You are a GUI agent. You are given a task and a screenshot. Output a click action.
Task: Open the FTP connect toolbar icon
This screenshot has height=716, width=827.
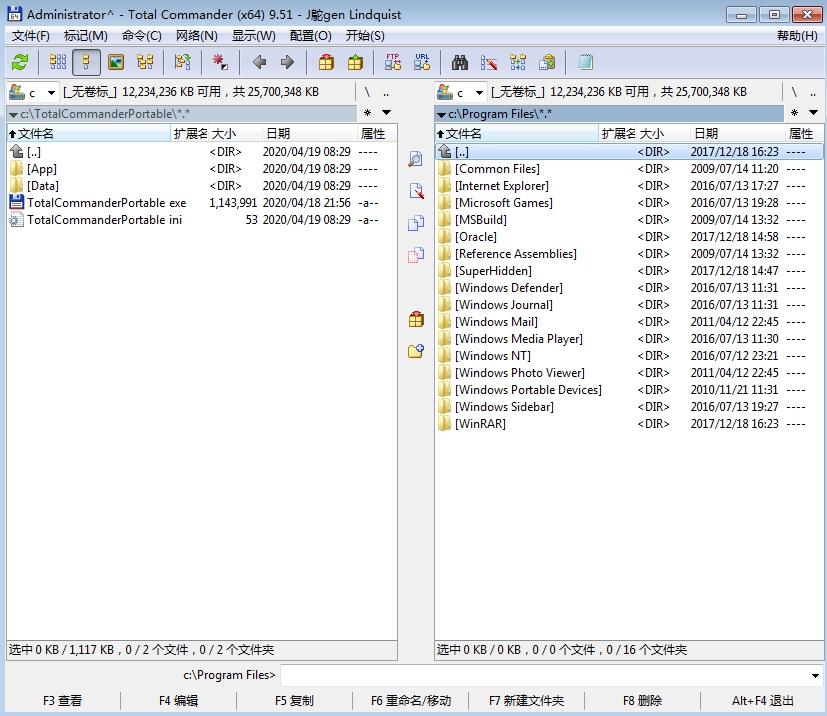(393, 62)
